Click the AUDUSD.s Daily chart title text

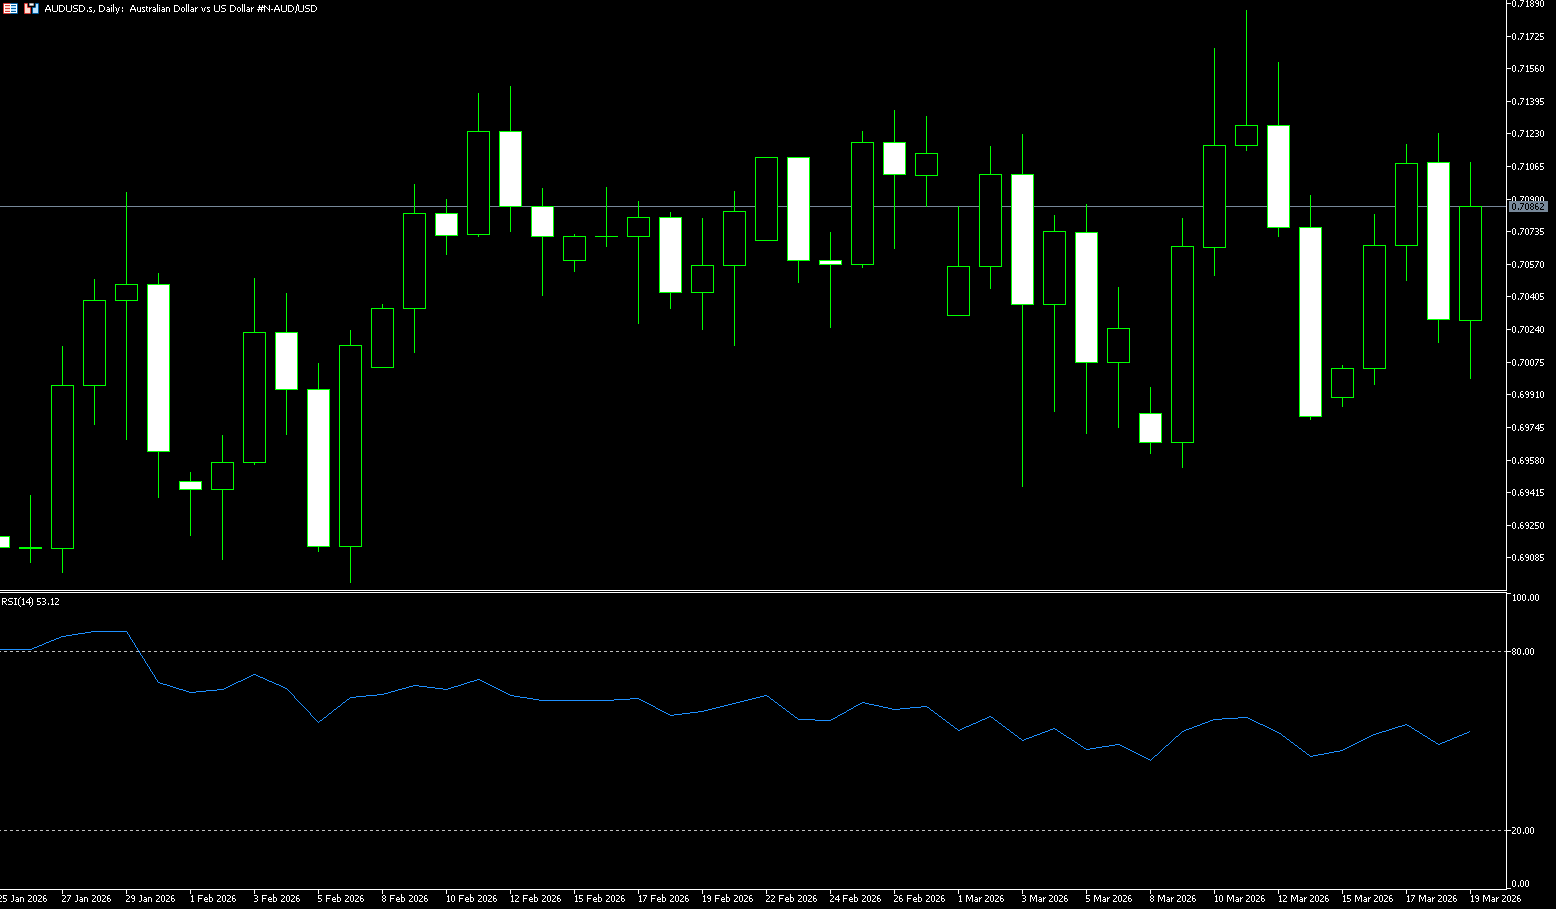pyautogui.click(x=181, y=8)
